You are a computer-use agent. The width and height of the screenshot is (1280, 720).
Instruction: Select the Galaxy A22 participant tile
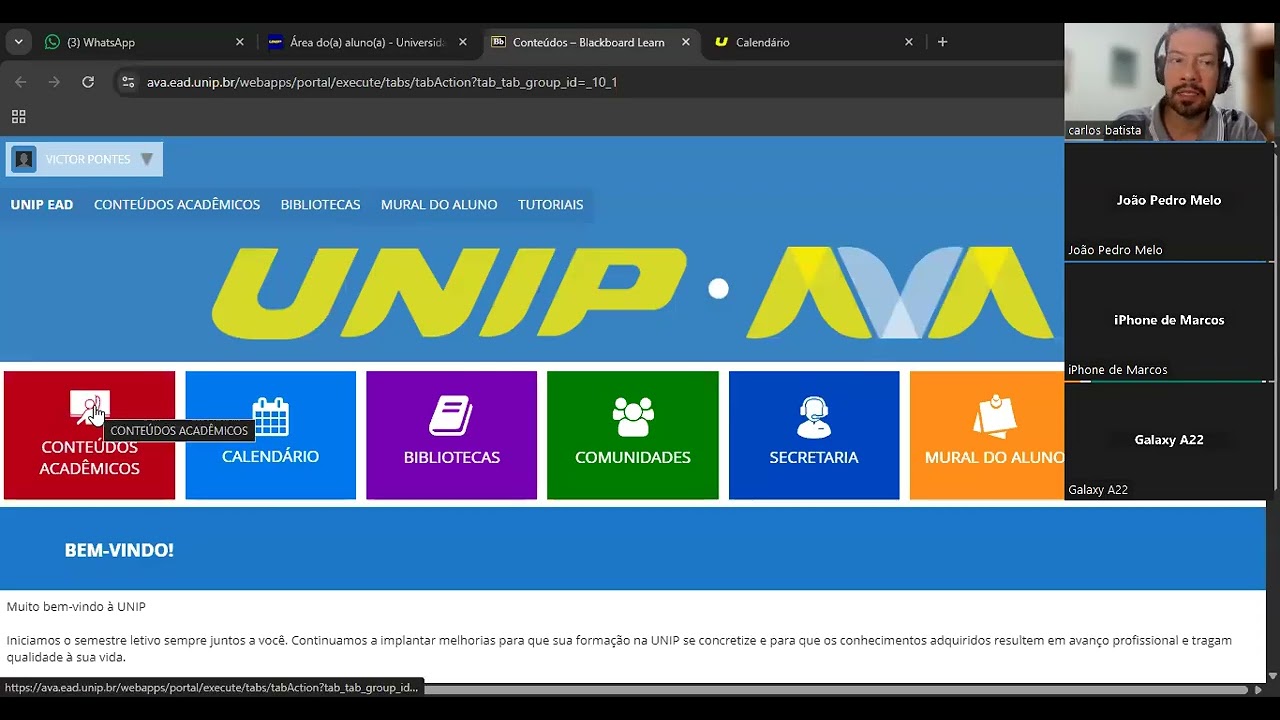pyautogui.click(x=1167, y=442)
